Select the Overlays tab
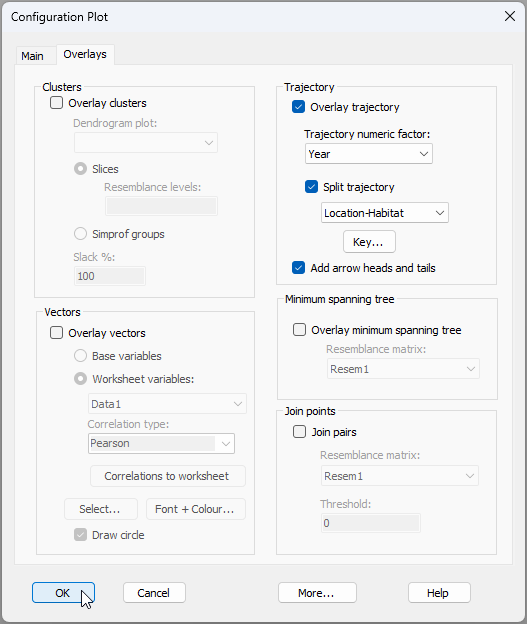Viewport: 527px width, 624px height. coord(85,54)
